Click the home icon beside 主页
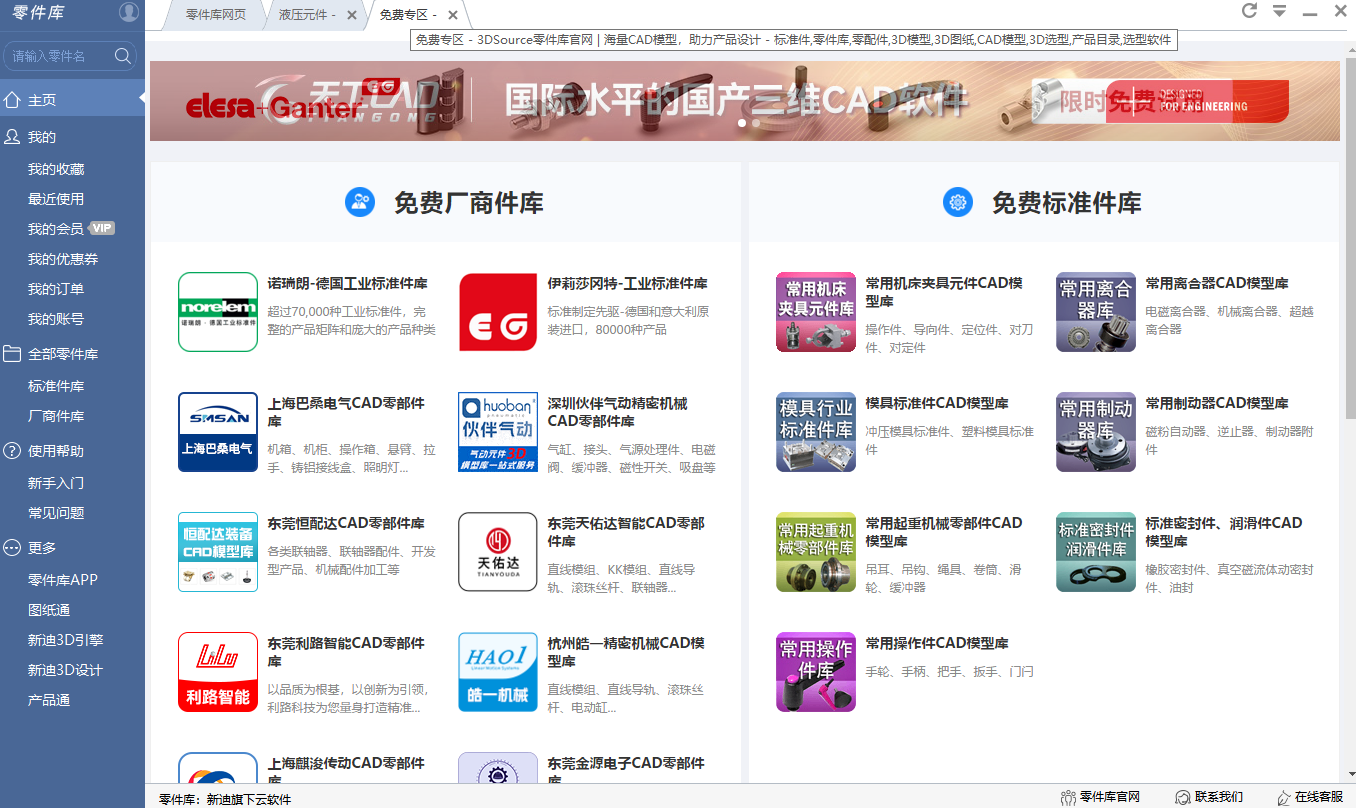The width and height of the screenshot is (1356, 808). pyautogui.click(x=12, y=99)
